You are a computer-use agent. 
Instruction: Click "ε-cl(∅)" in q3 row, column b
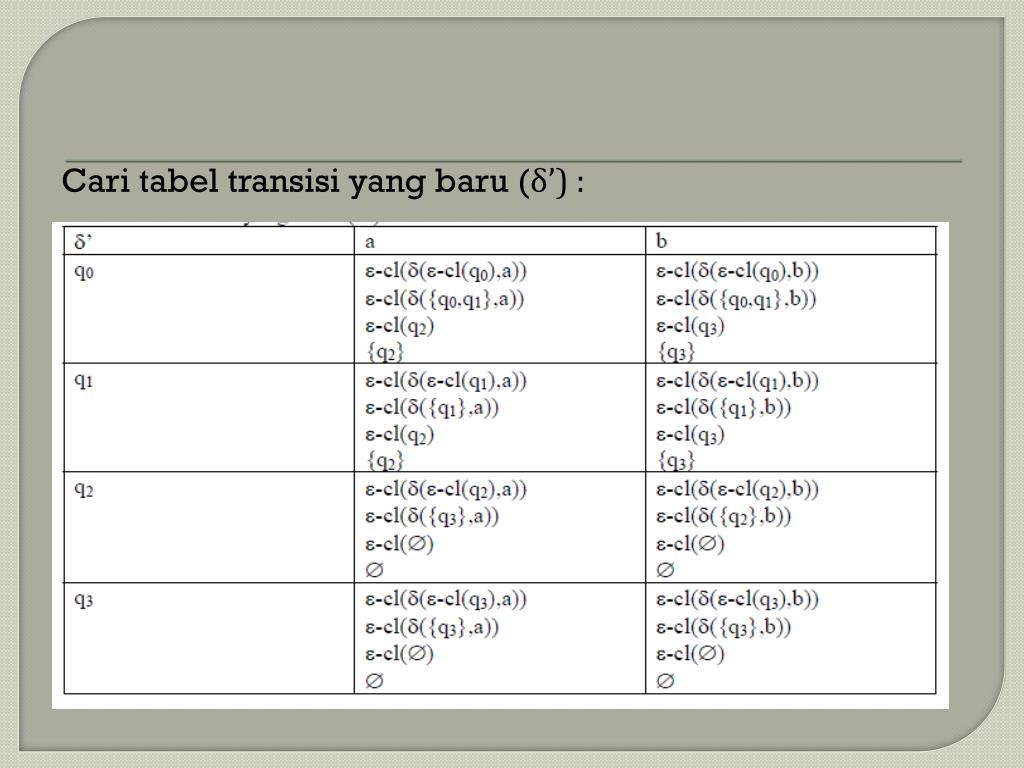click(x=690, y=654)
